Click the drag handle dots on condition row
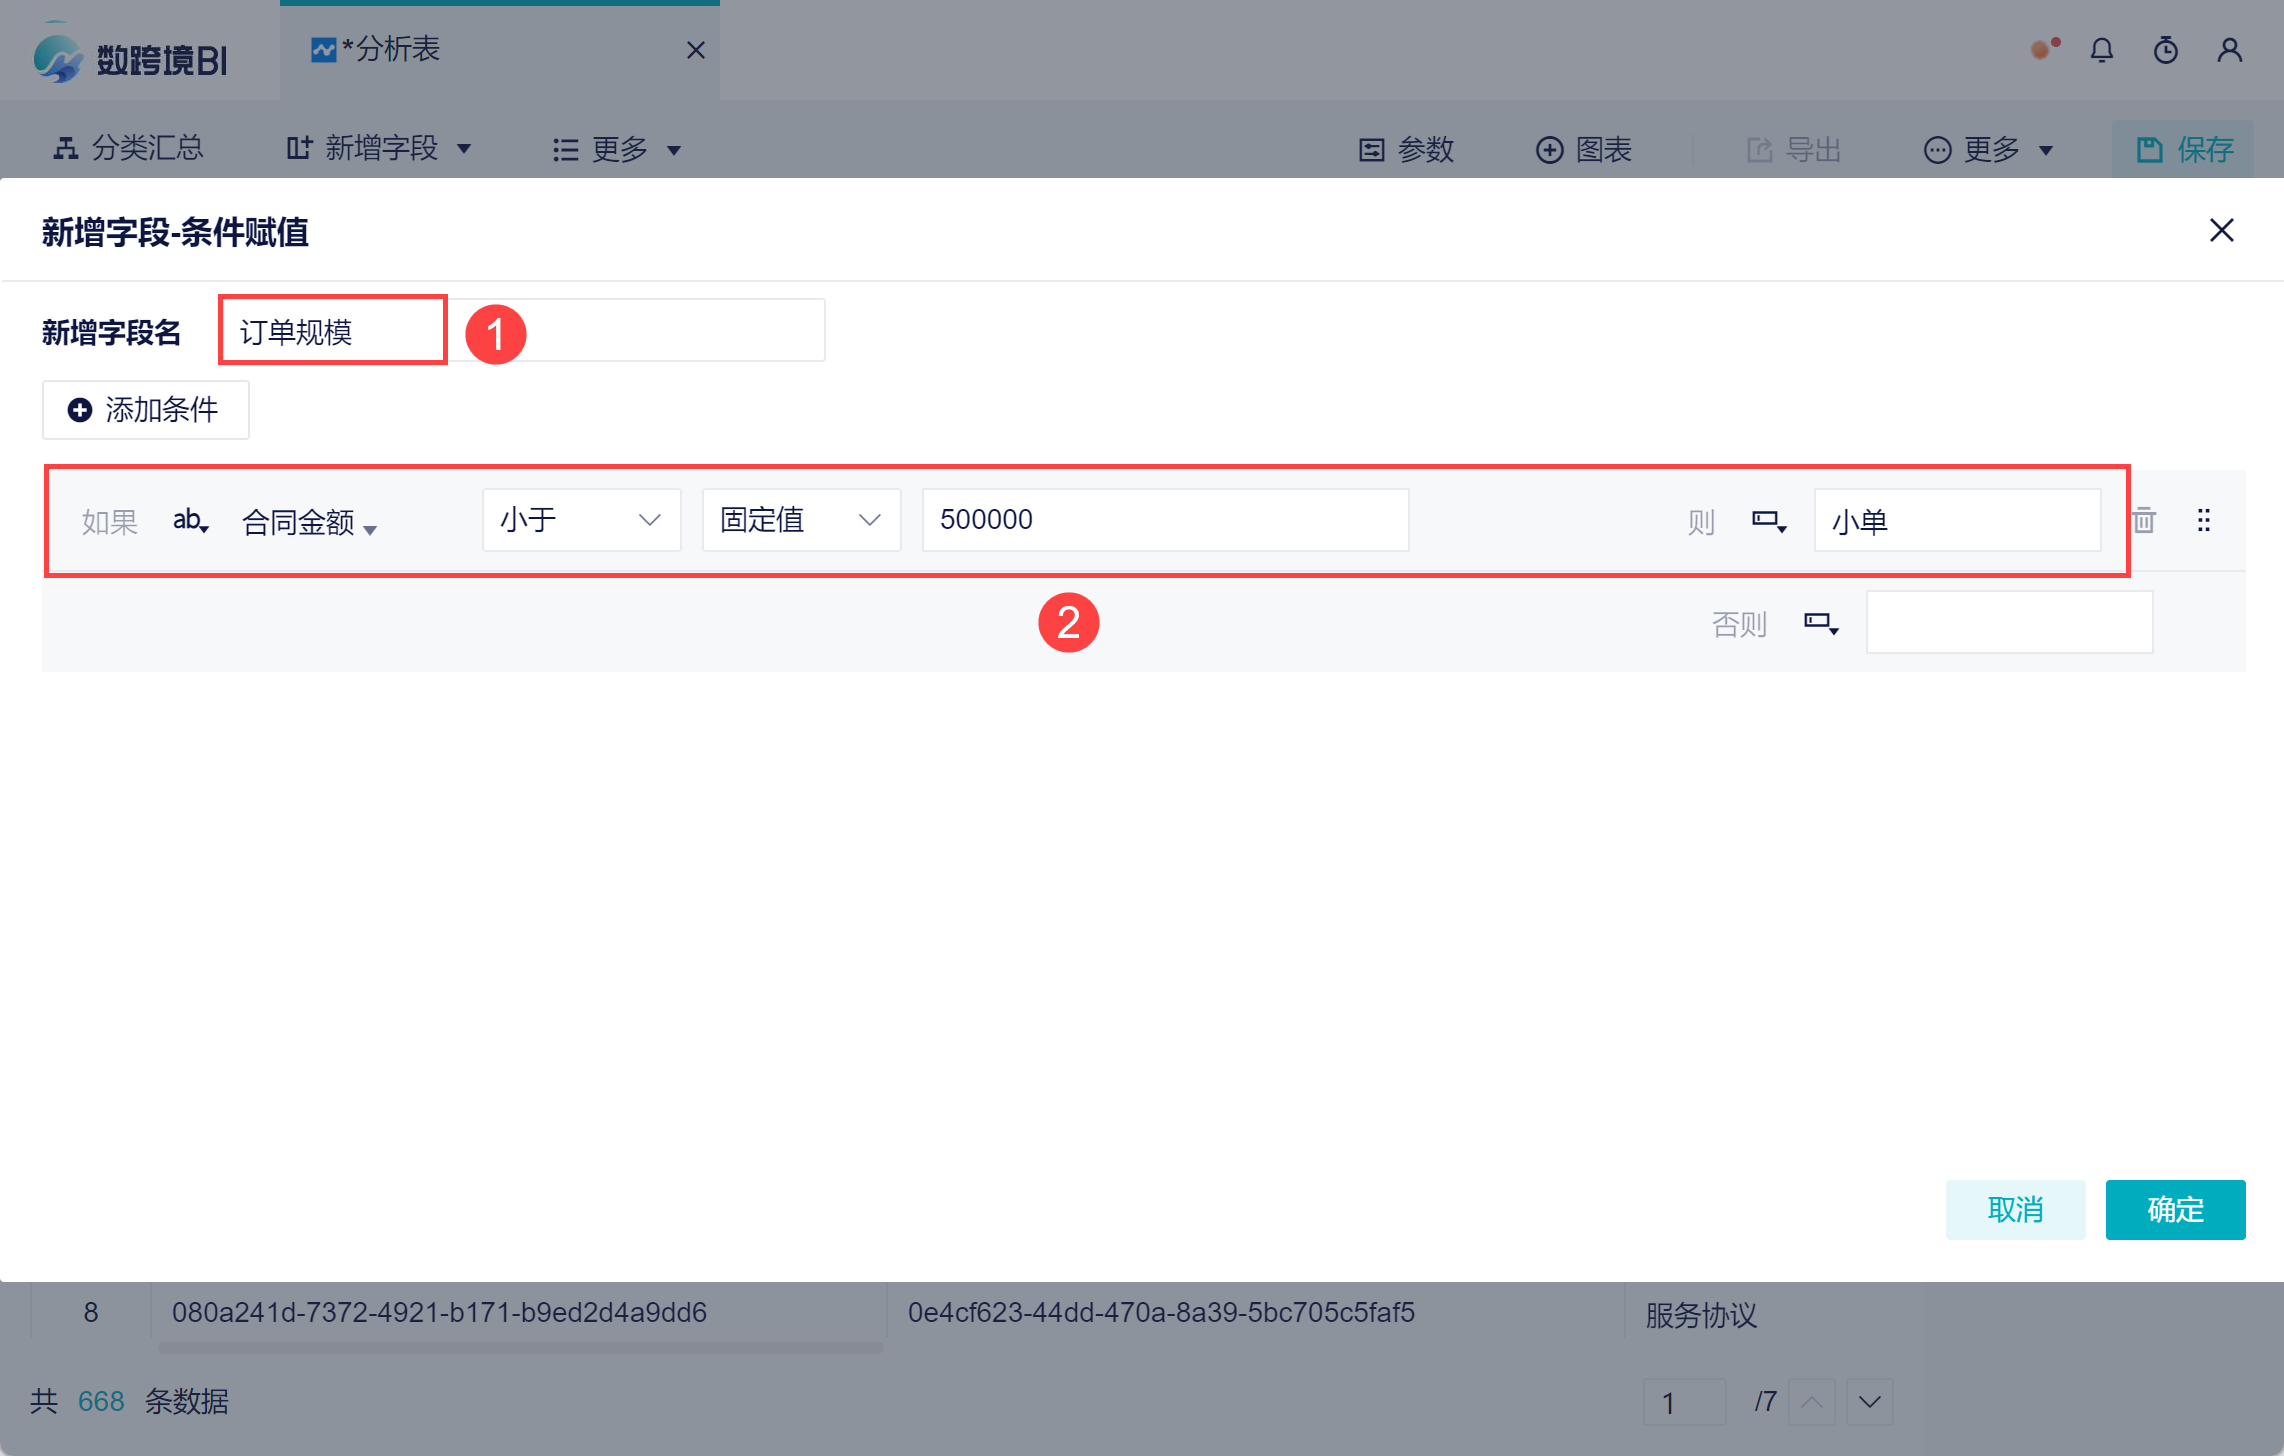 2204,520
